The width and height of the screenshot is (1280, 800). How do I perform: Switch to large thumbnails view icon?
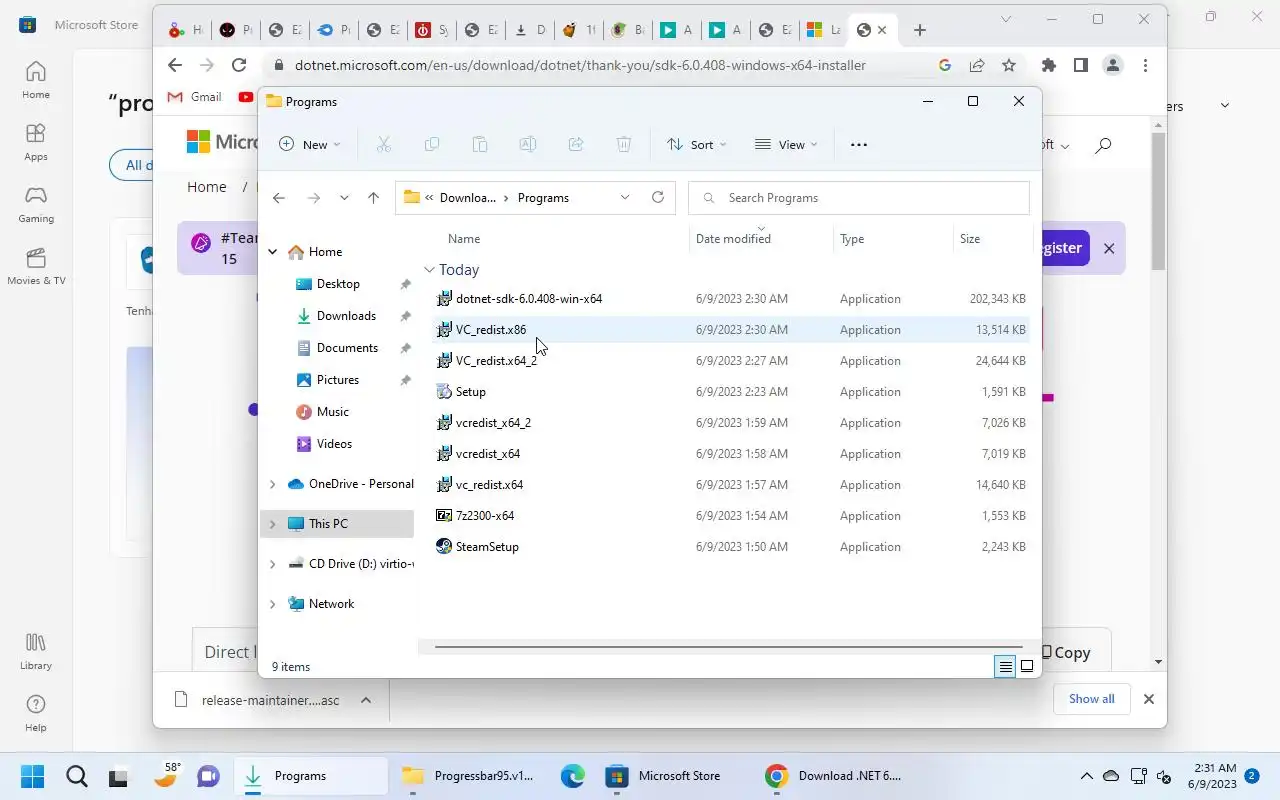(x=1027, y=666)
